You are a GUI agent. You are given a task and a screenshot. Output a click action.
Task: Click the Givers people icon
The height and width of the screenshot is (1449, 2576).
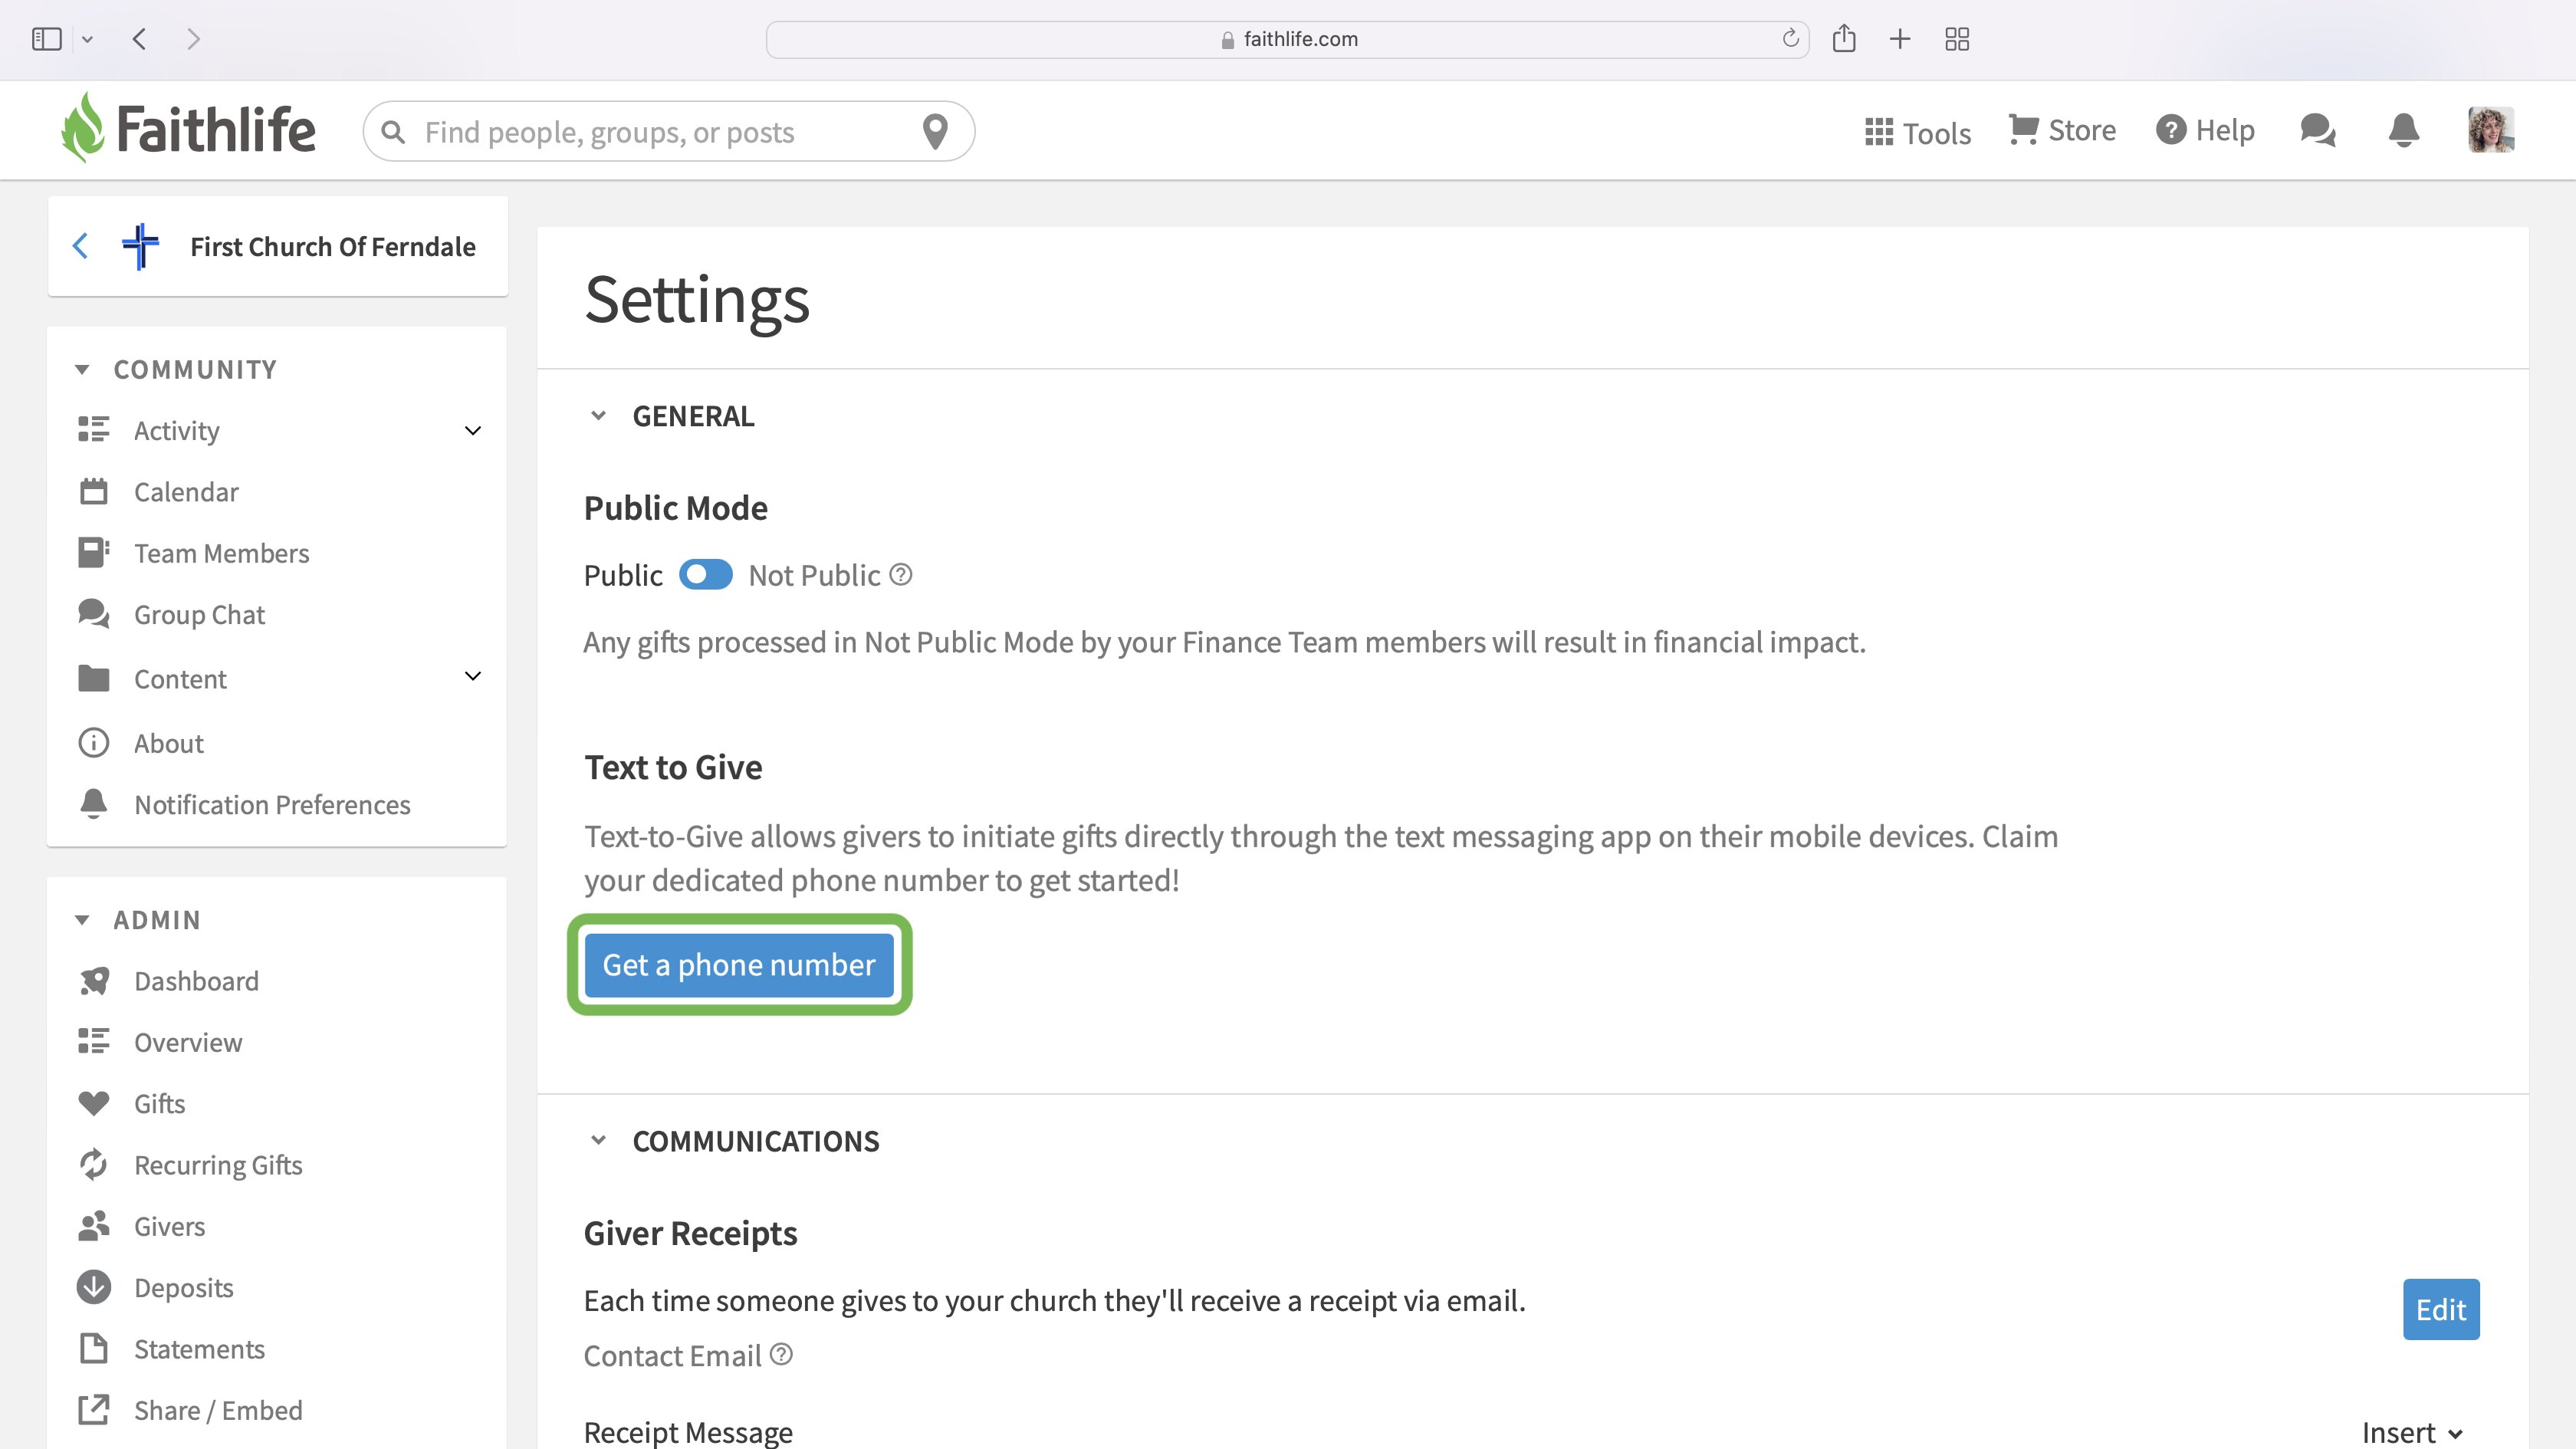94,1226
